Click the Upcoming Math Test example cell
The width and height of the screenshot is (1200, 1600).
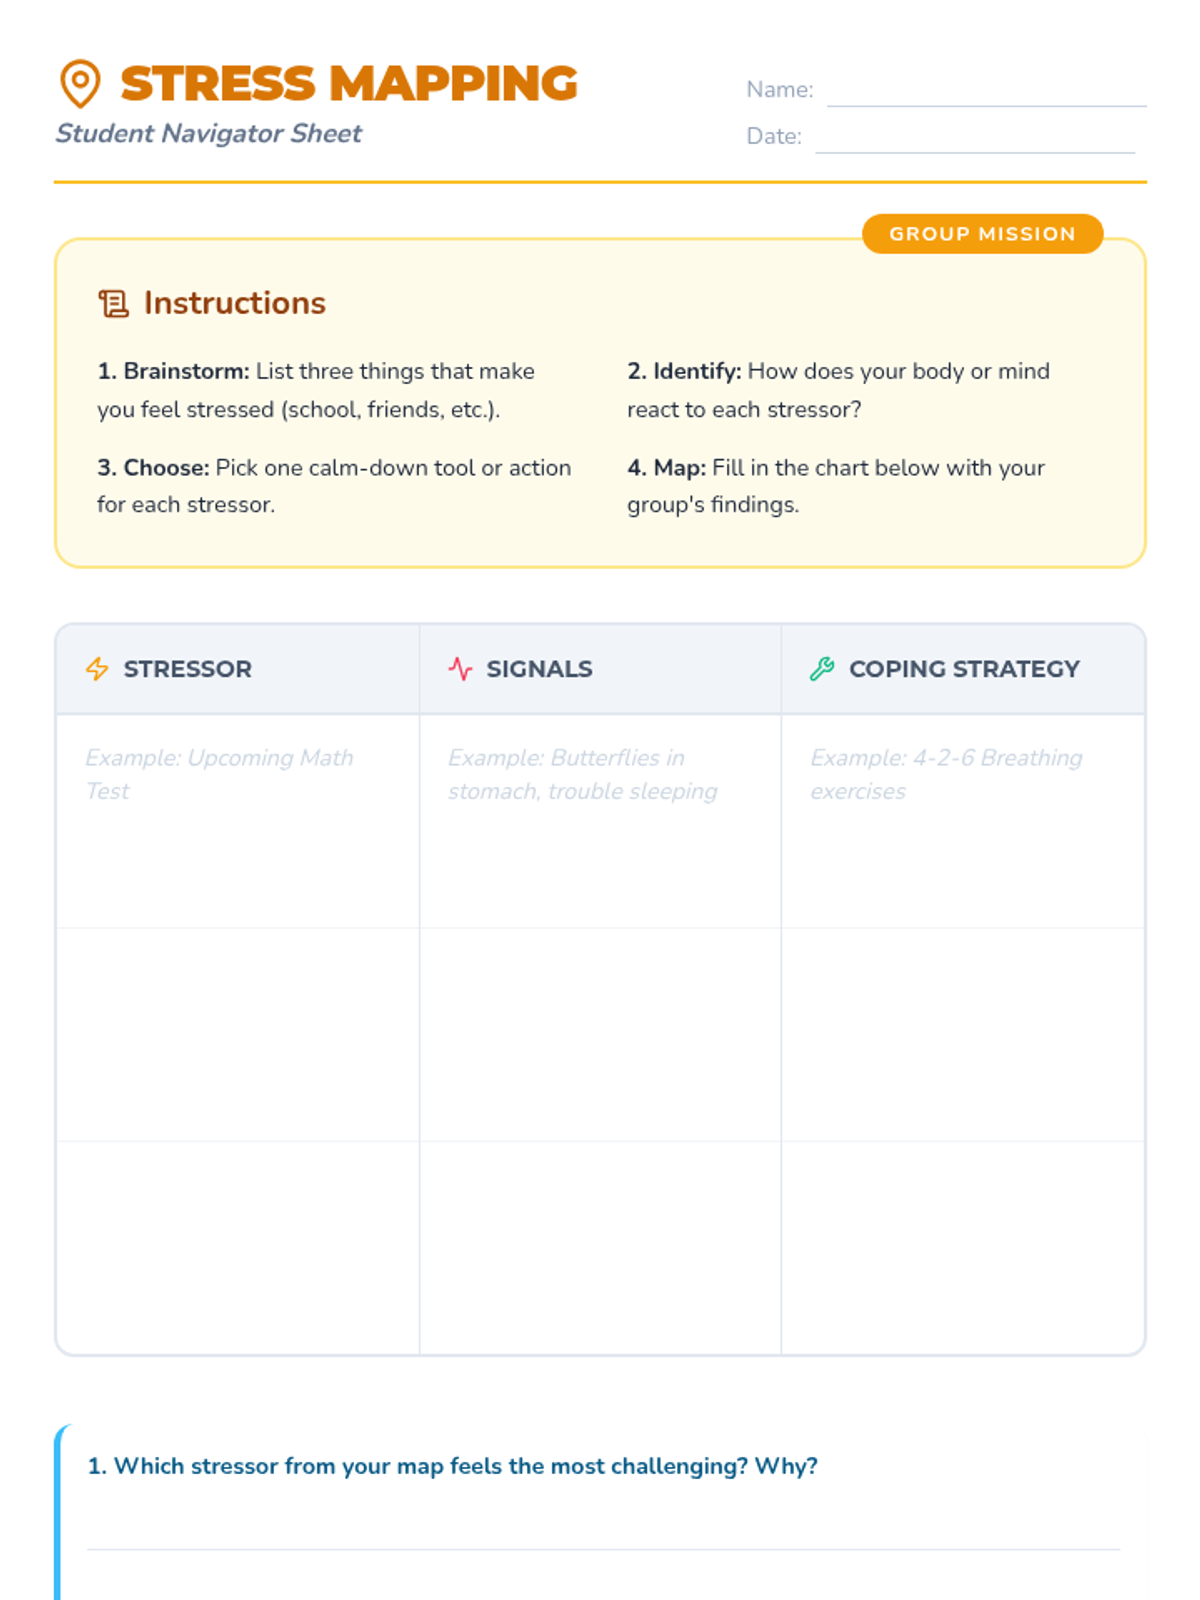coord(238,821)
